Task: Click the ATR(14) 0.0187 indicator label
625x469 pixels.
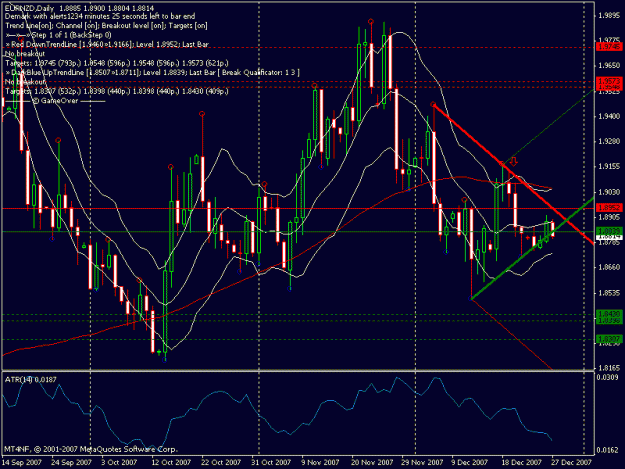Action: pyautogui.click(x=31, y=380)
